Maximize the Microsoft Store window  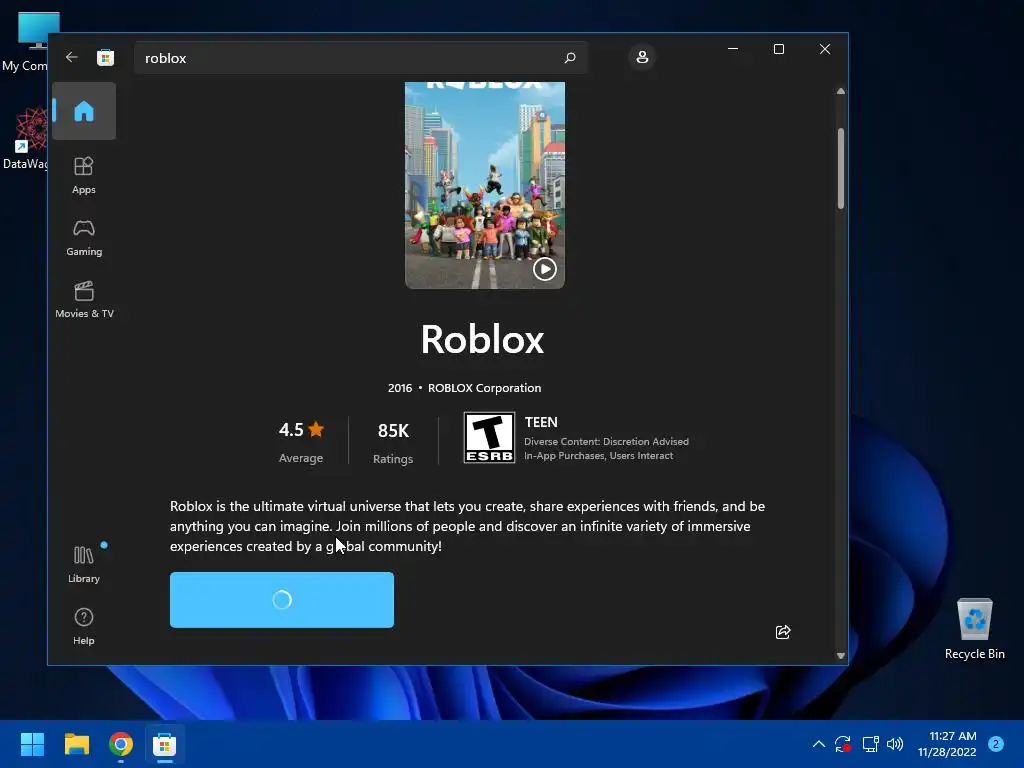pyautogui.click(x=778, y=49)
